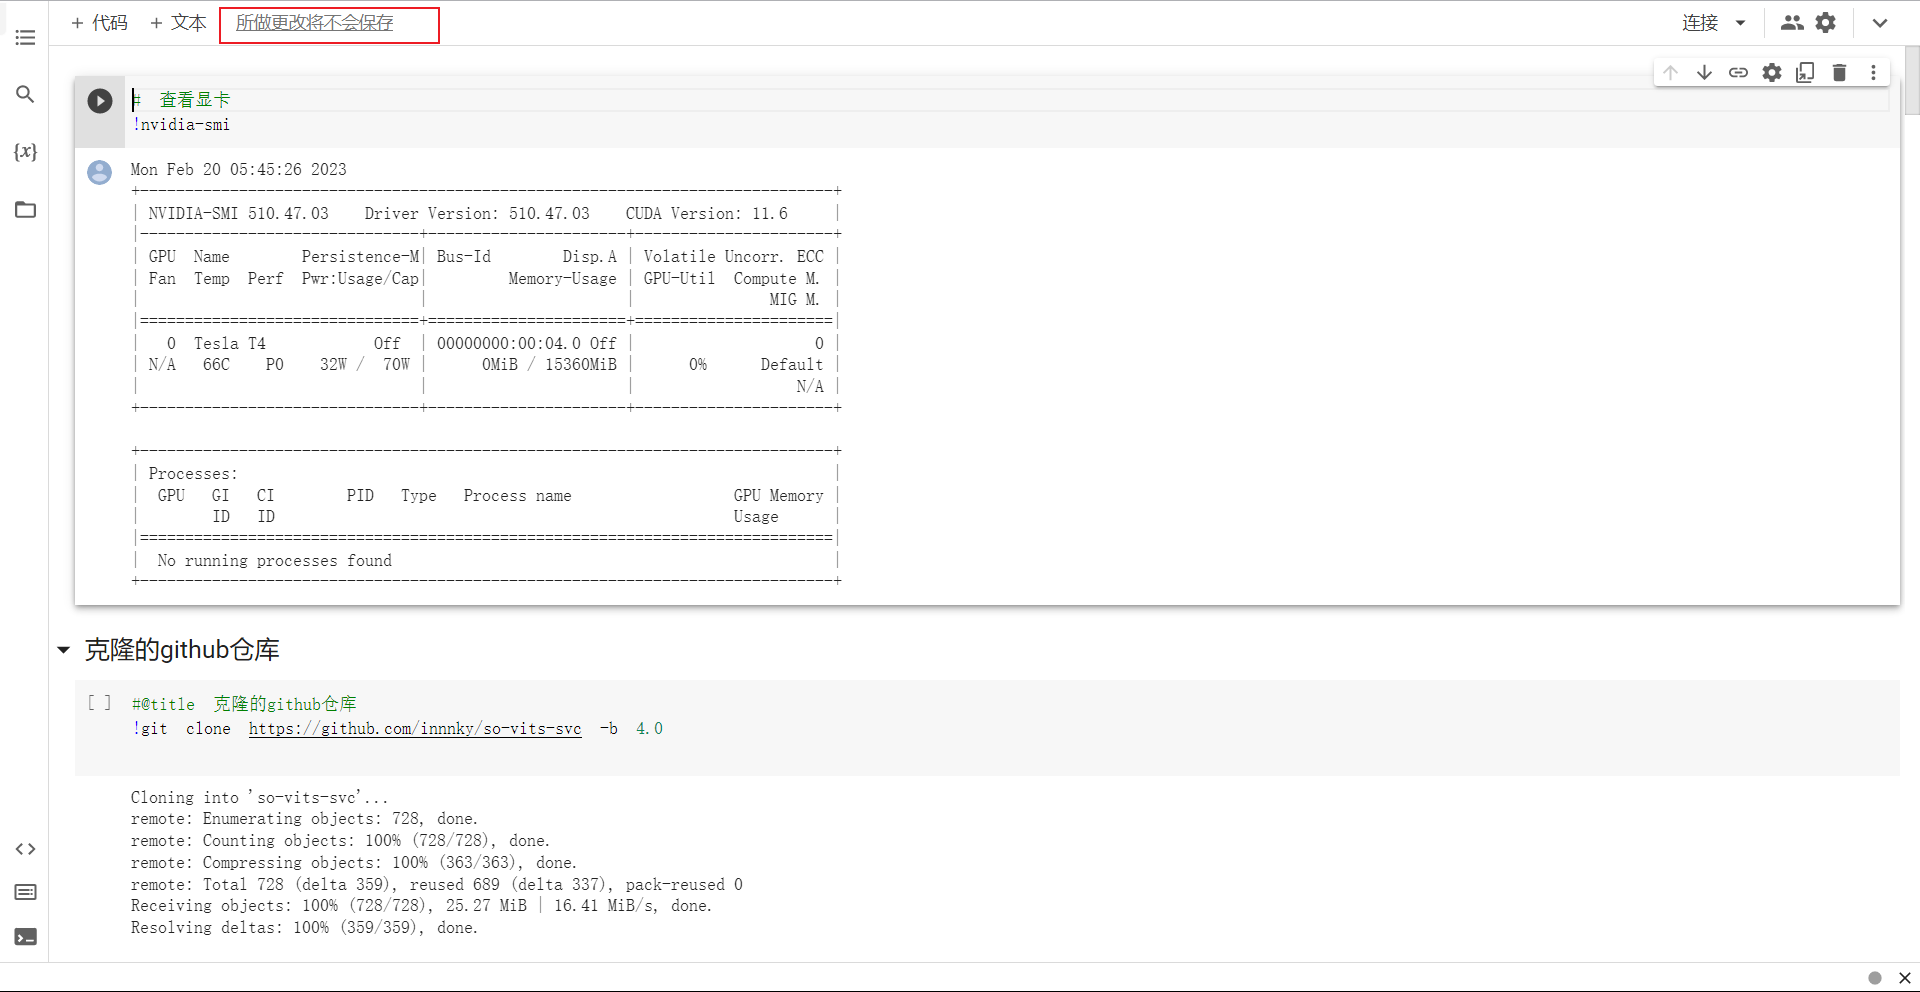Open the cell's more actions menu

point(1873,72)
